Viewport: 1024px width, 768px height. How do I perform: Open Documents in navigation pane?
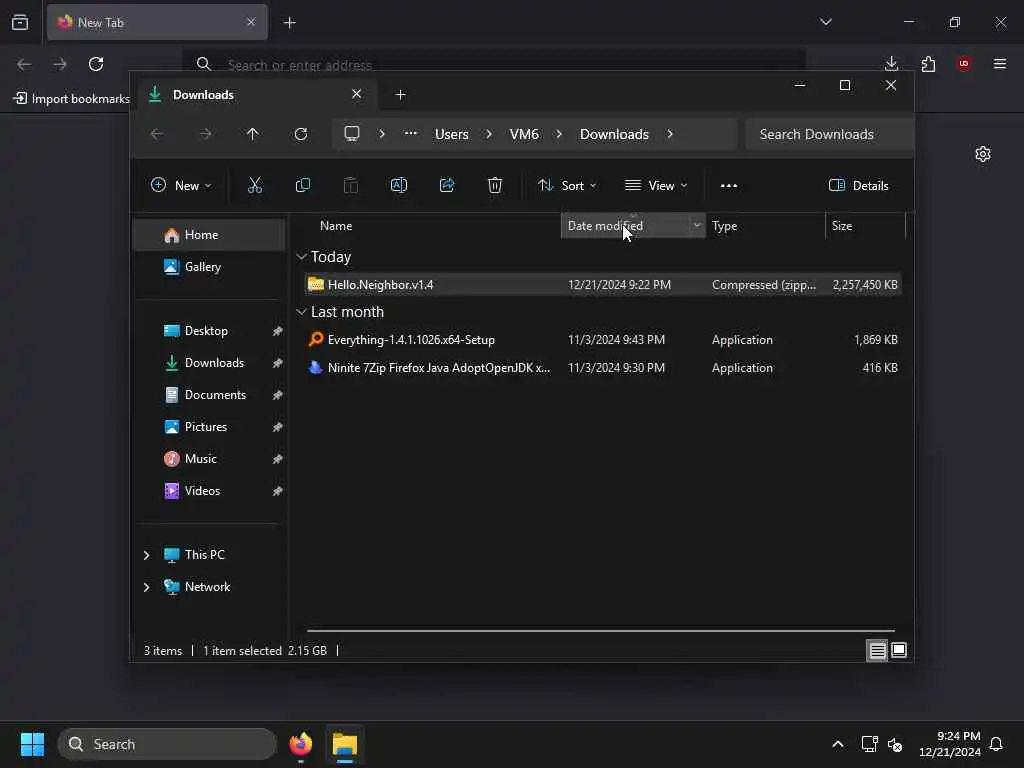coord(209,394)
